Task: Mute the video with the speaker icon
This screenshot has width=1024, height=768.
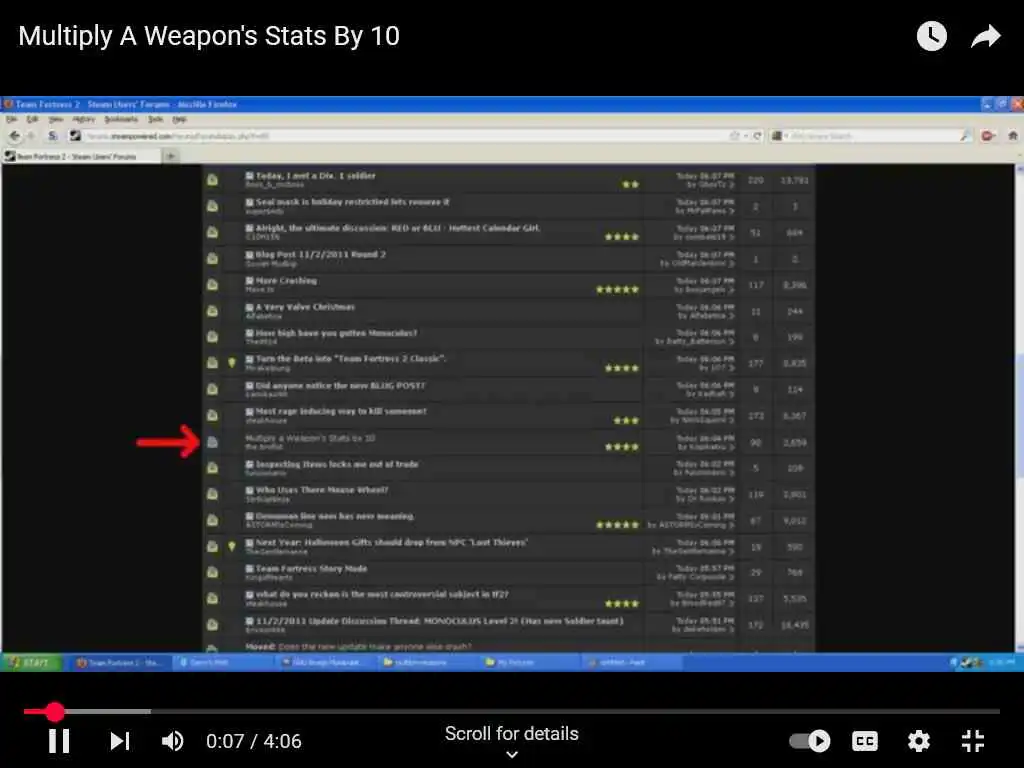Action: coord(172,741)
